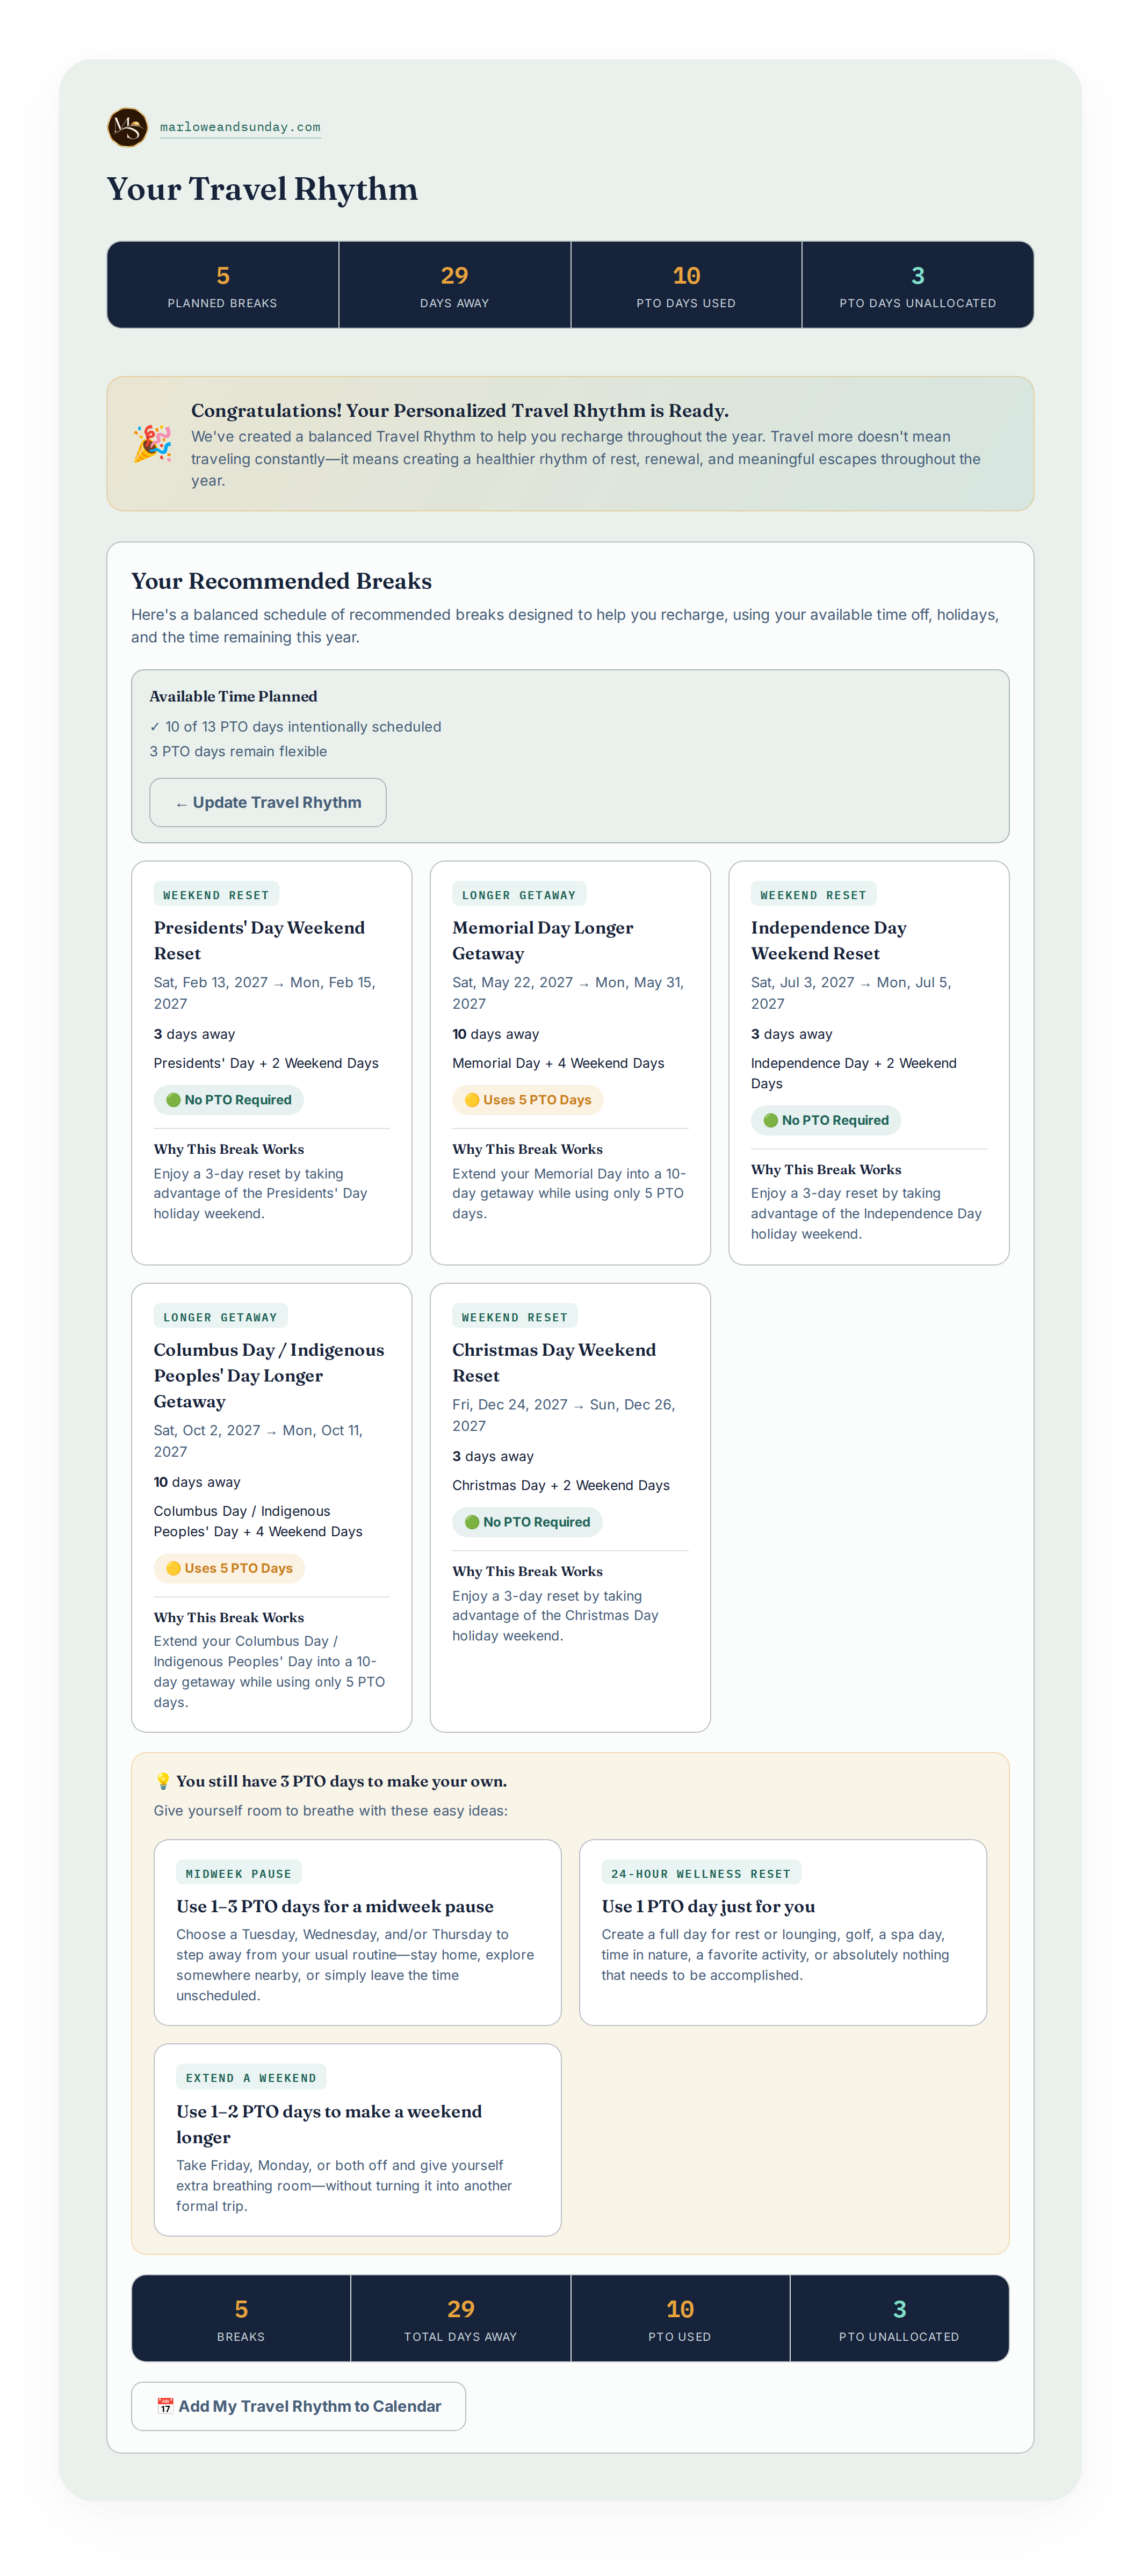Click the LONGER GETAWAY tag on Memorial Day card
Viewport: 1141px width, 2560px height.
click(x=519, y=894)
